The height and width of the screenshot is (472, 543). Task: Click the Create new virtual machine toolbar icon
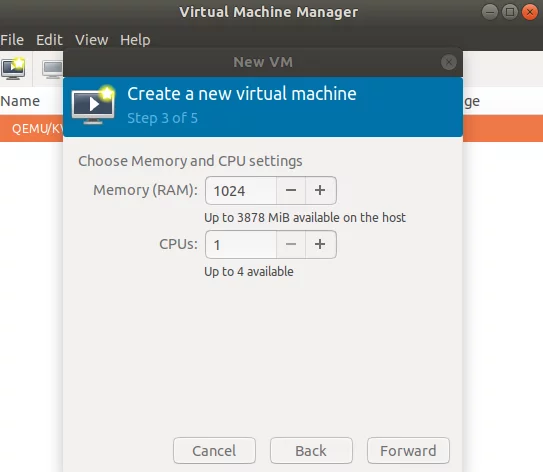[x=13, y=69]
